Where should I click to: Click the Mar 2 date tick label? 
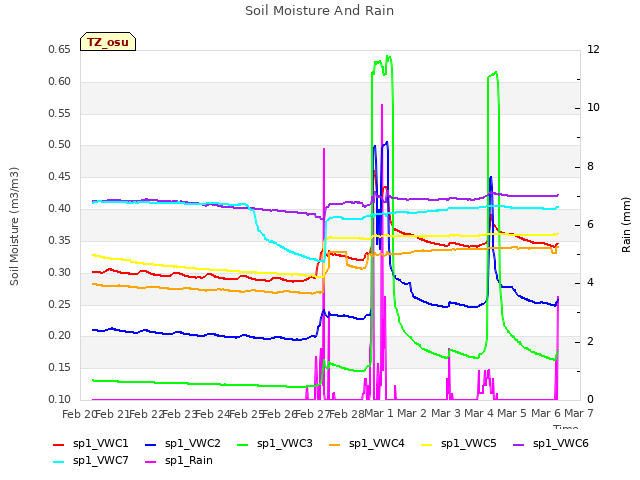coord(412,414)
